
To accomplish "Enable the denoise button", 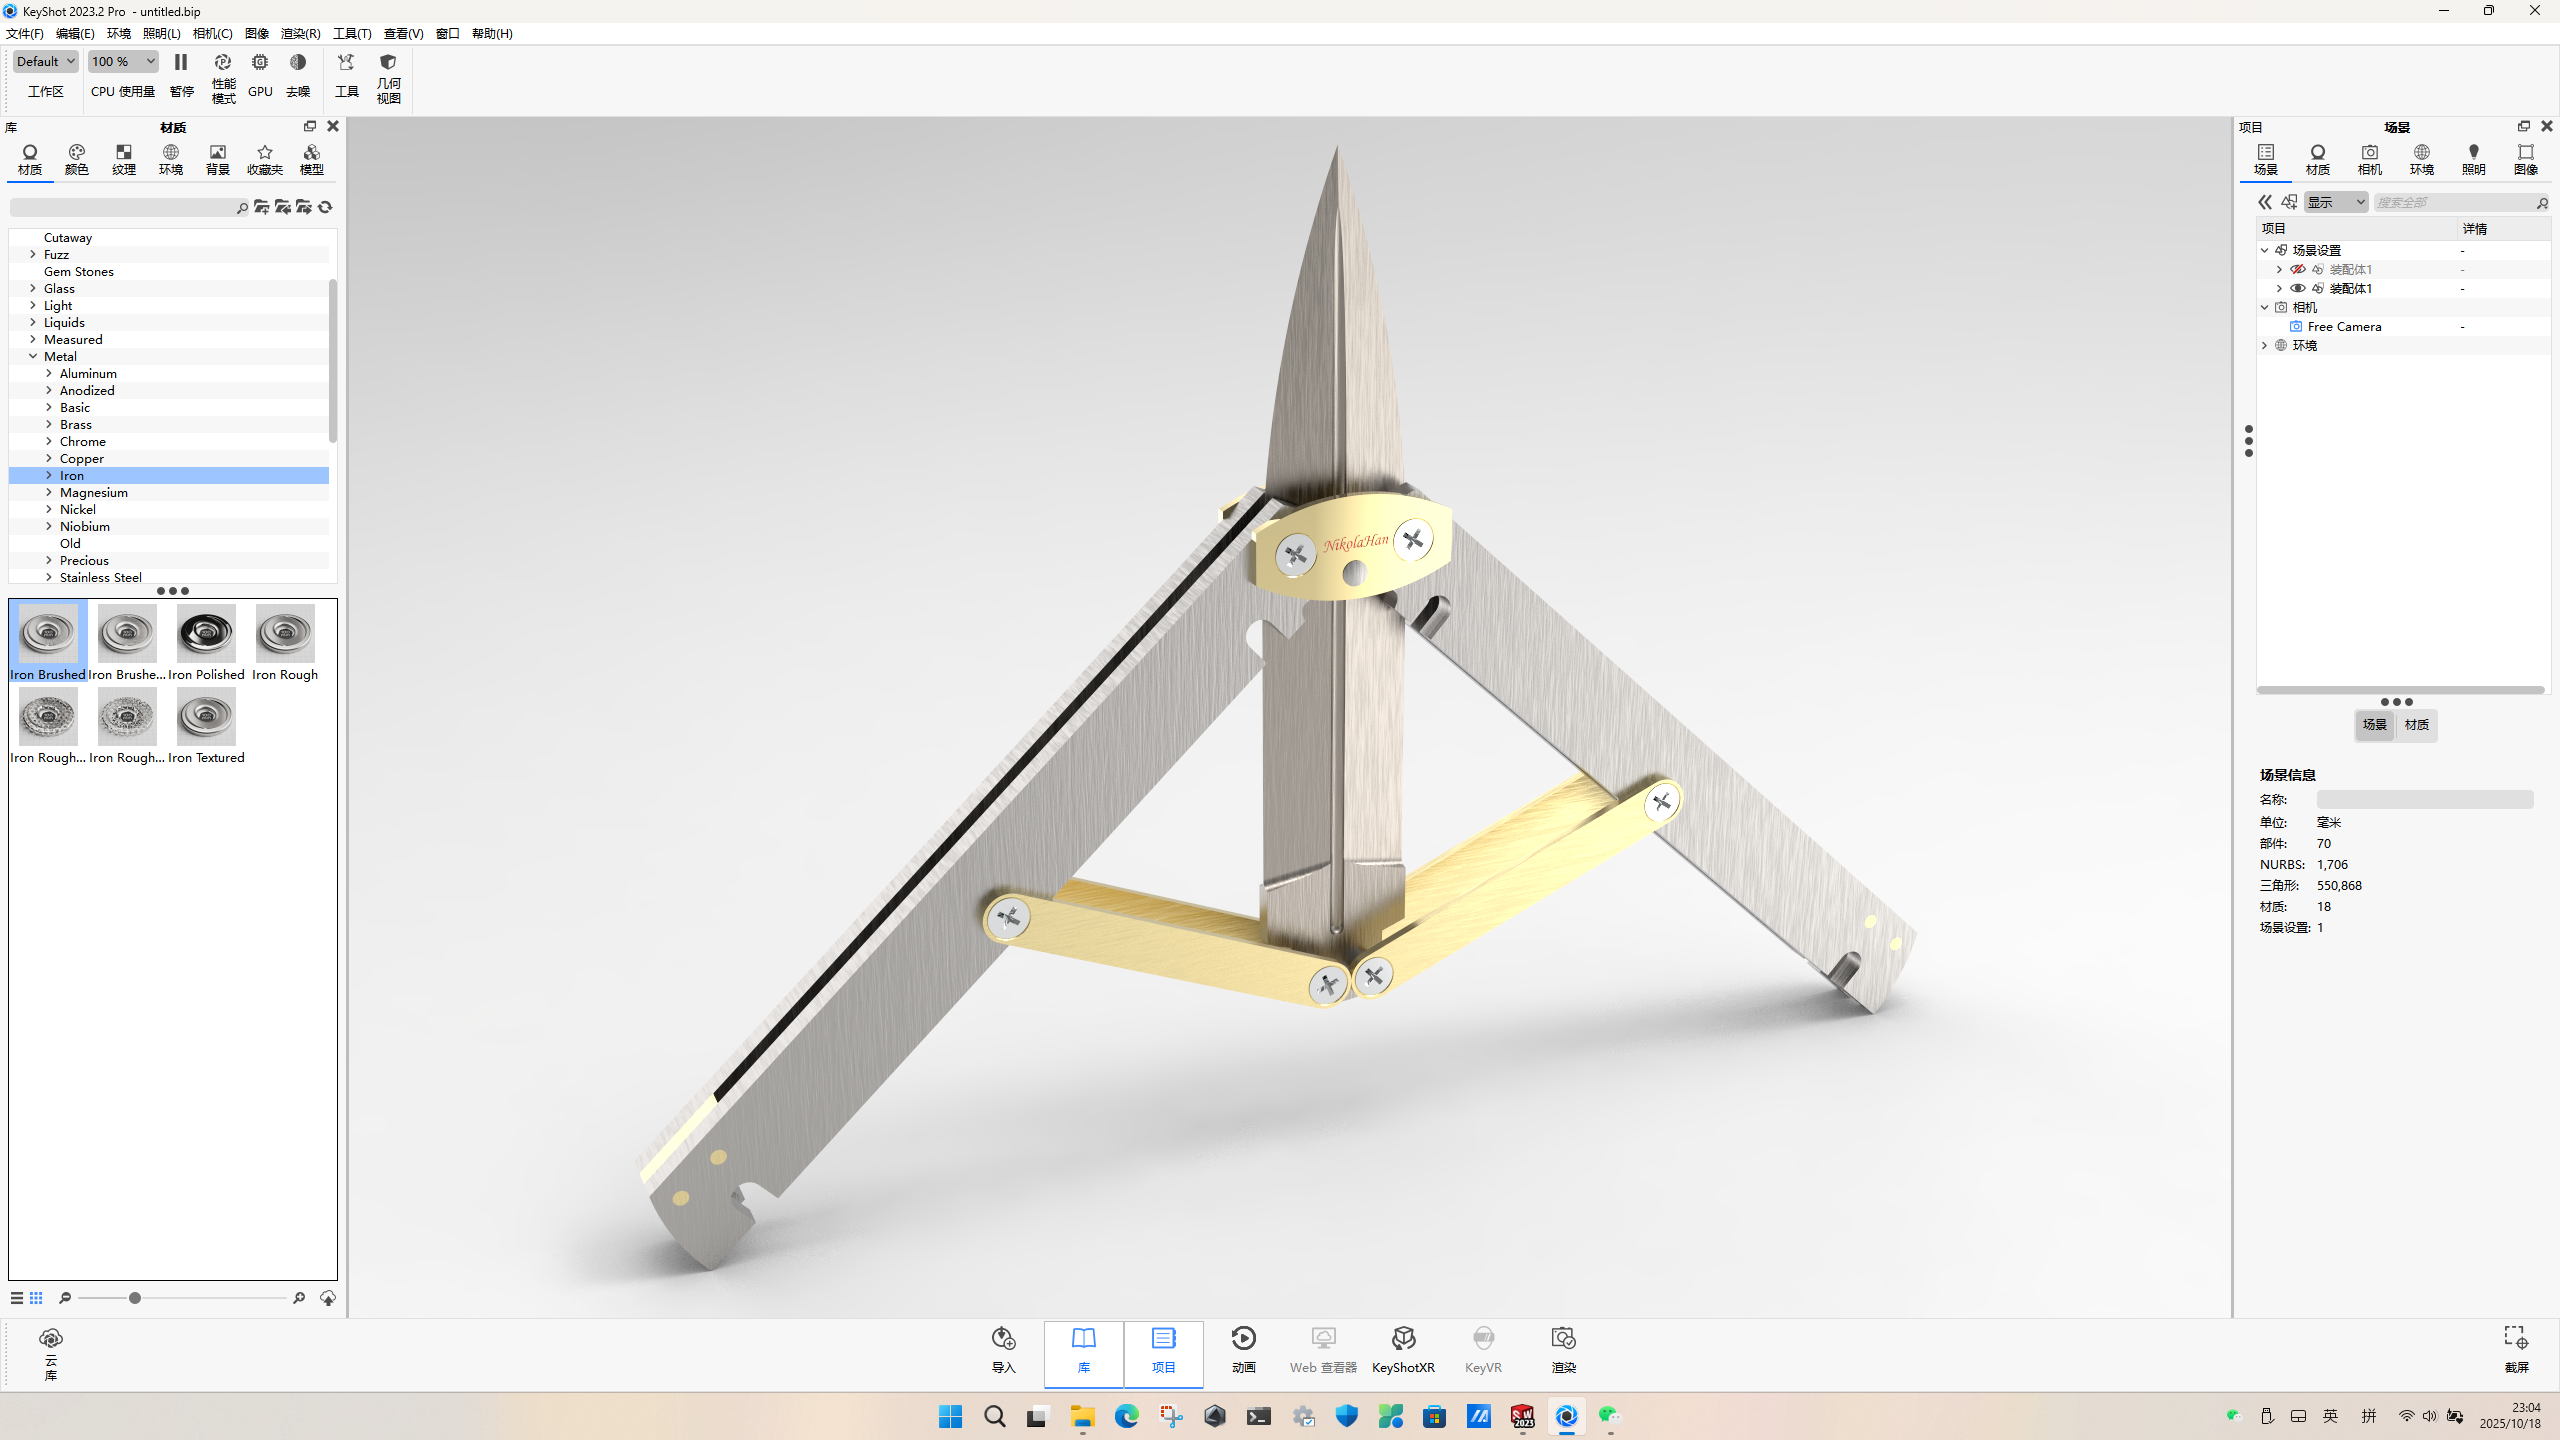I will [x=298, y=63].
